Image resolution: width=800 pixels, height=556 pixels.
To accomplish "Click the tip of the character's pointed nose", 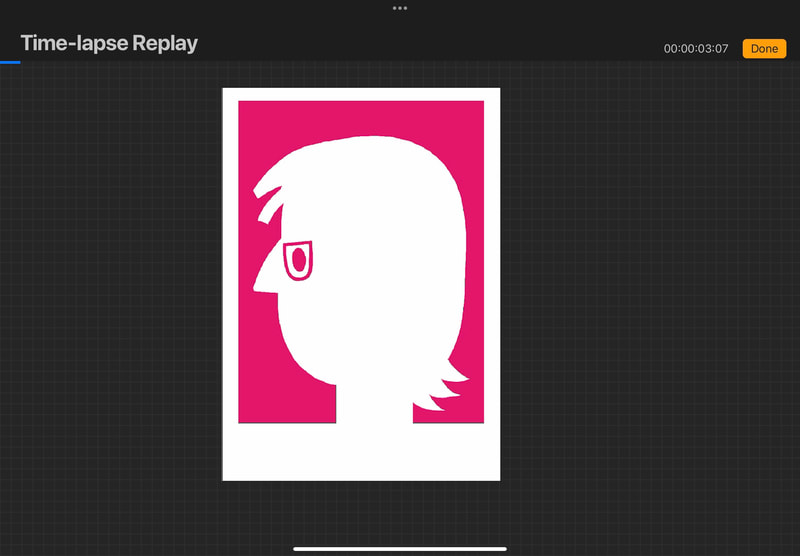I will (256, 289).
